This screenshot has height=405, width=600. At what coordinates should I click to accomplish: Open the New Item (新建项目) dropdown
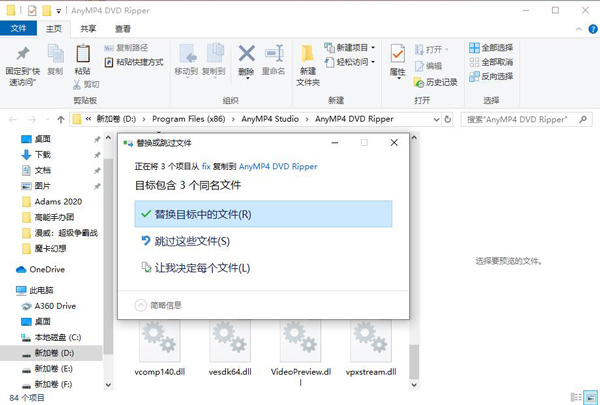[x=349, y=47]
